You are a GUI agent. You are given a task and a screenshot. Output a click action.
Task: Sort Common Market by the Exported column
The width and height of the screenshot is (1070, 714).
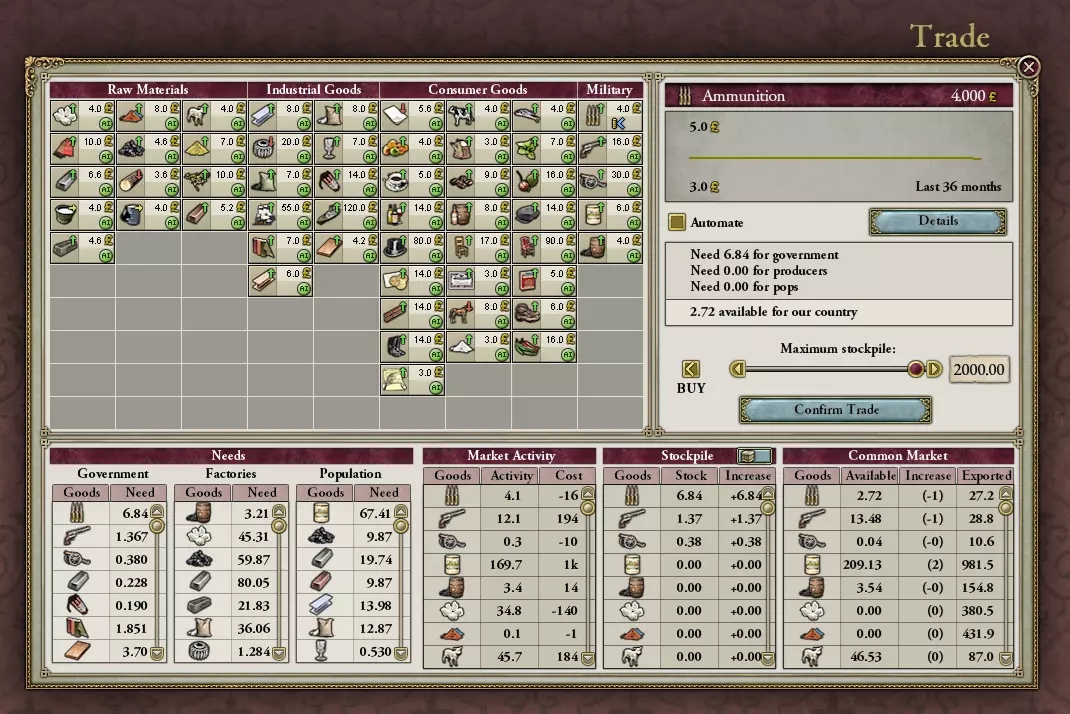(986, 475)
